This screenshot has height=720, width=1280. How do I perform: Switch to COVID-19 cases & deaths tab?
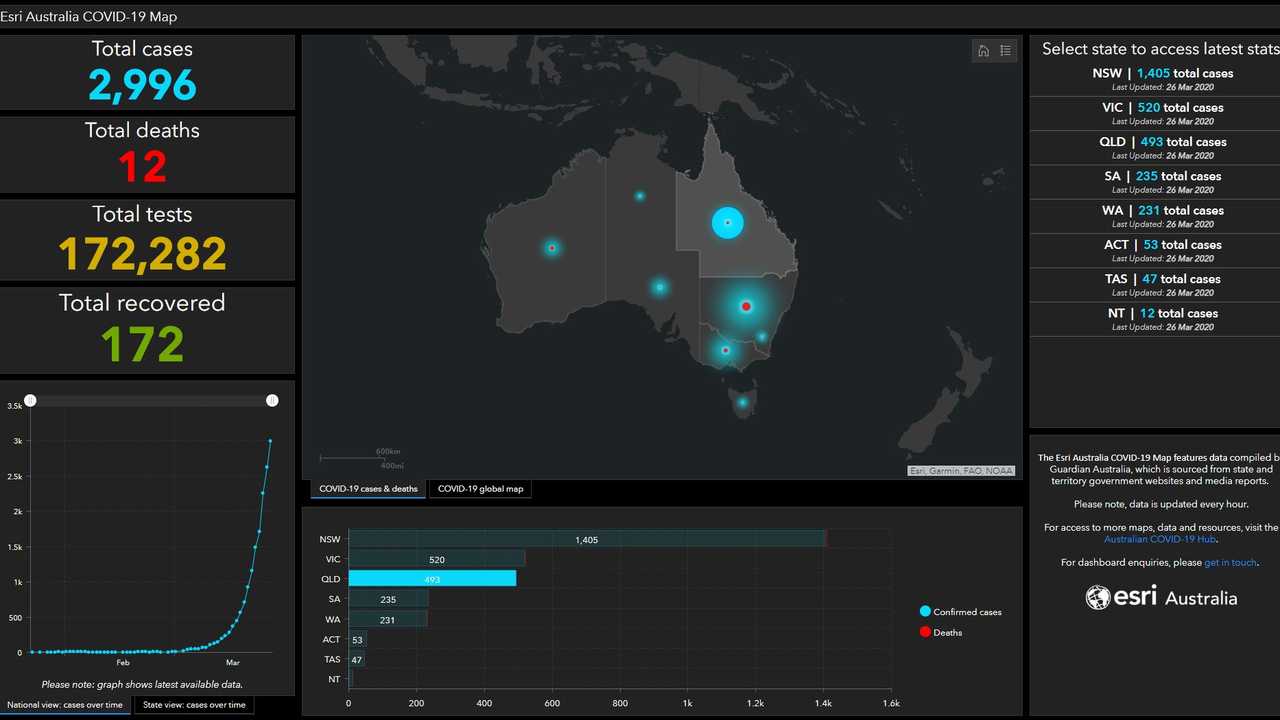click(368, 489)
